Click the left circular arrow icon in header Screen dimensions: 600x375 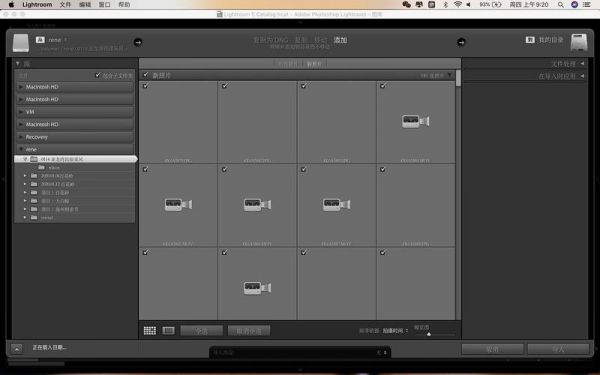coord(138,42)
